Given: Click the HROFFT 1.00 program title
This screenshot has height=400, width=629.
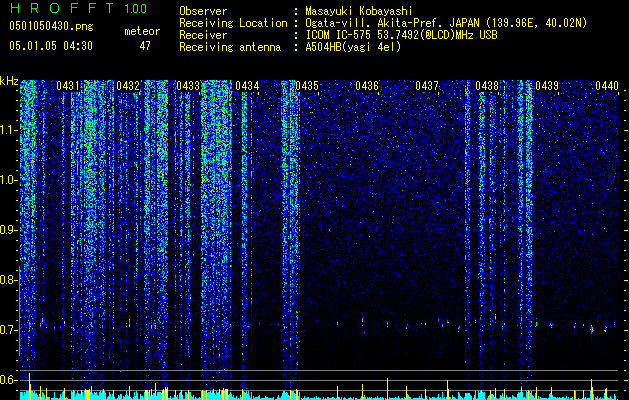Looking at the screenshot, I should 79,8.
